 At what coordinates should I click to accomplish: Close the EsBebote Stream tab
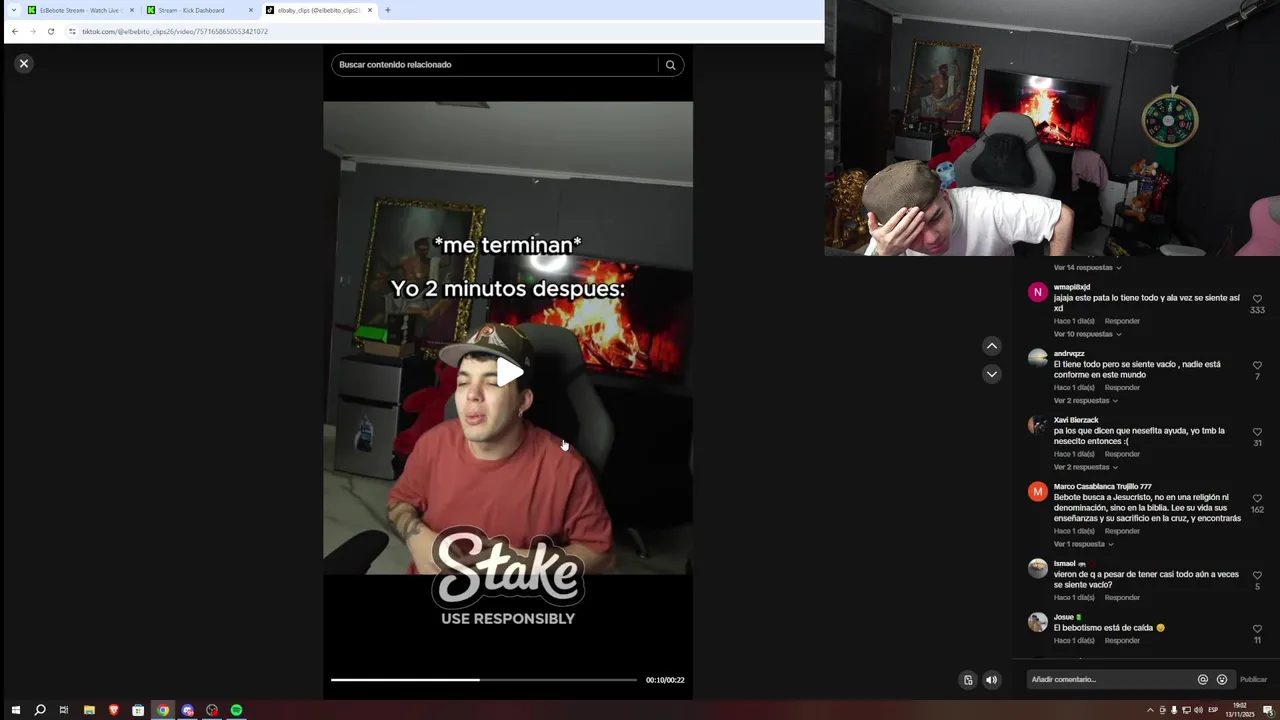click(132, 10)
